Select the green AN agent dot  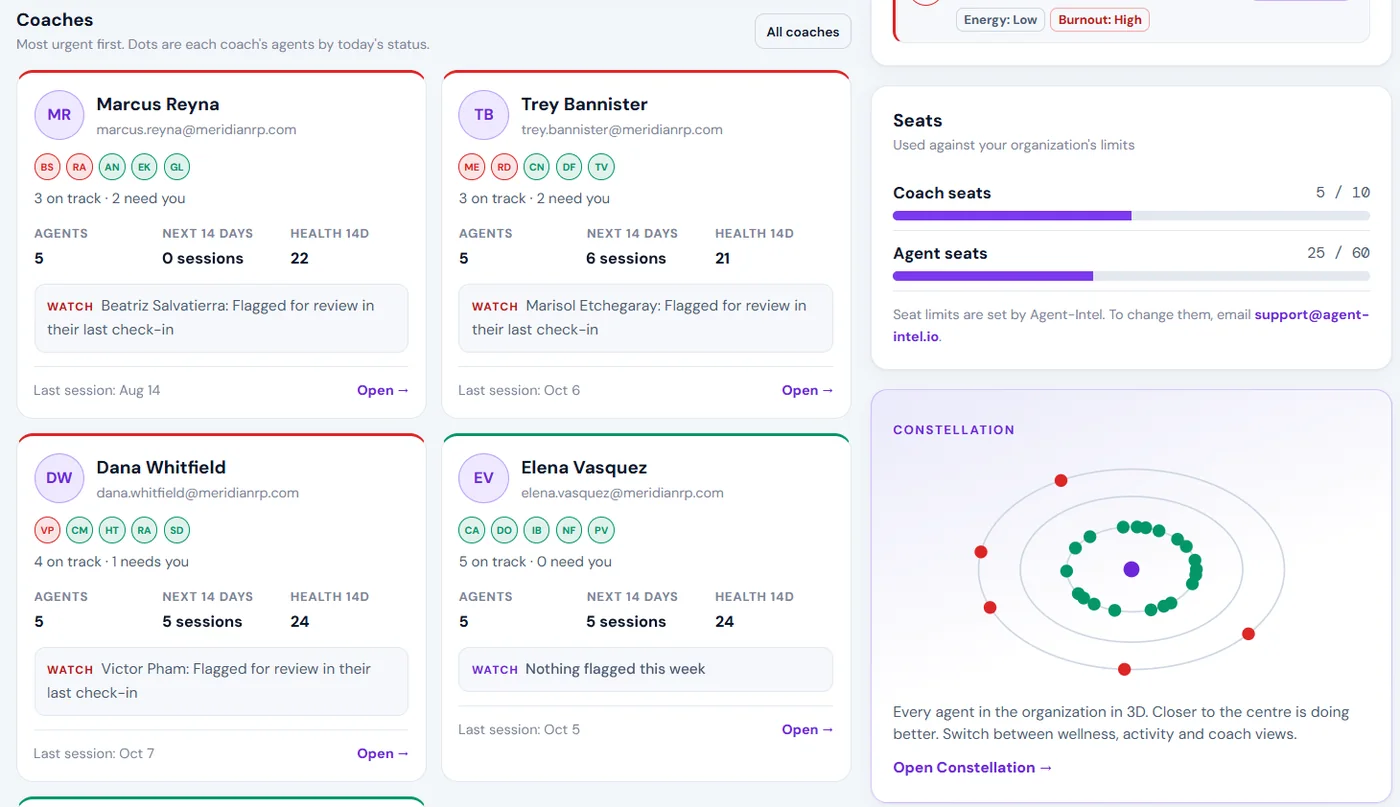pyautogui.click(x=112, y=167)
